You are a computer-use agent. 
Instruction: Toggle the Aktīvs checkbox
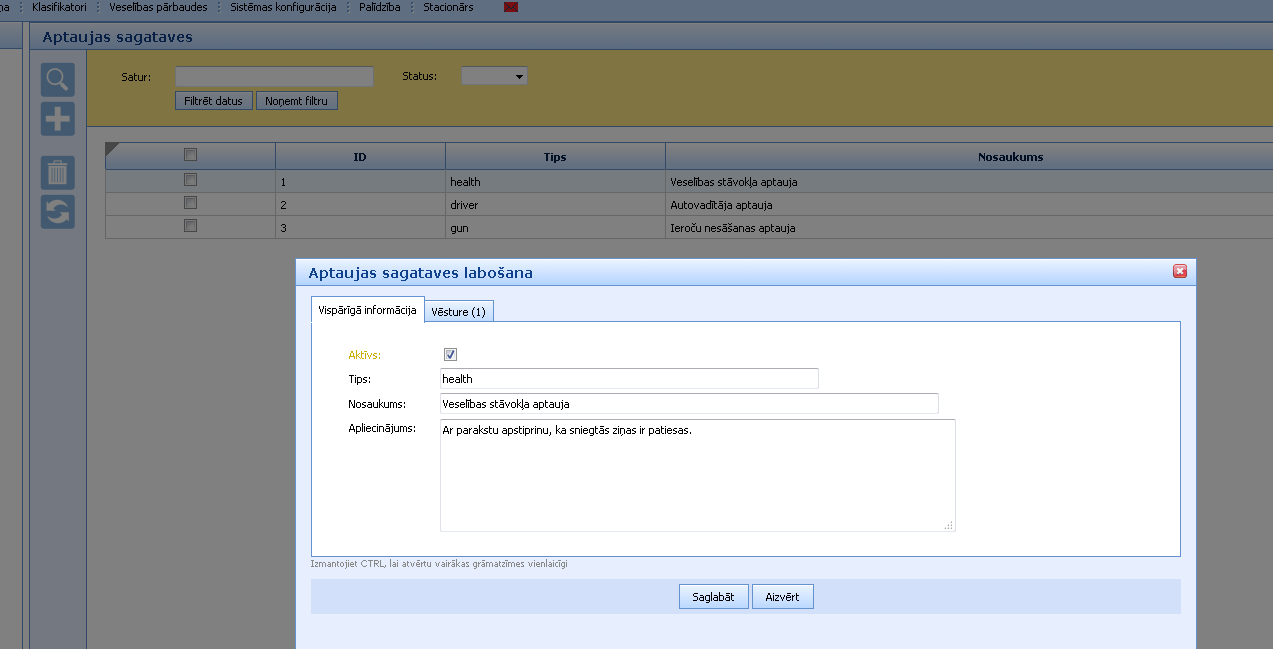coord(450,355)
